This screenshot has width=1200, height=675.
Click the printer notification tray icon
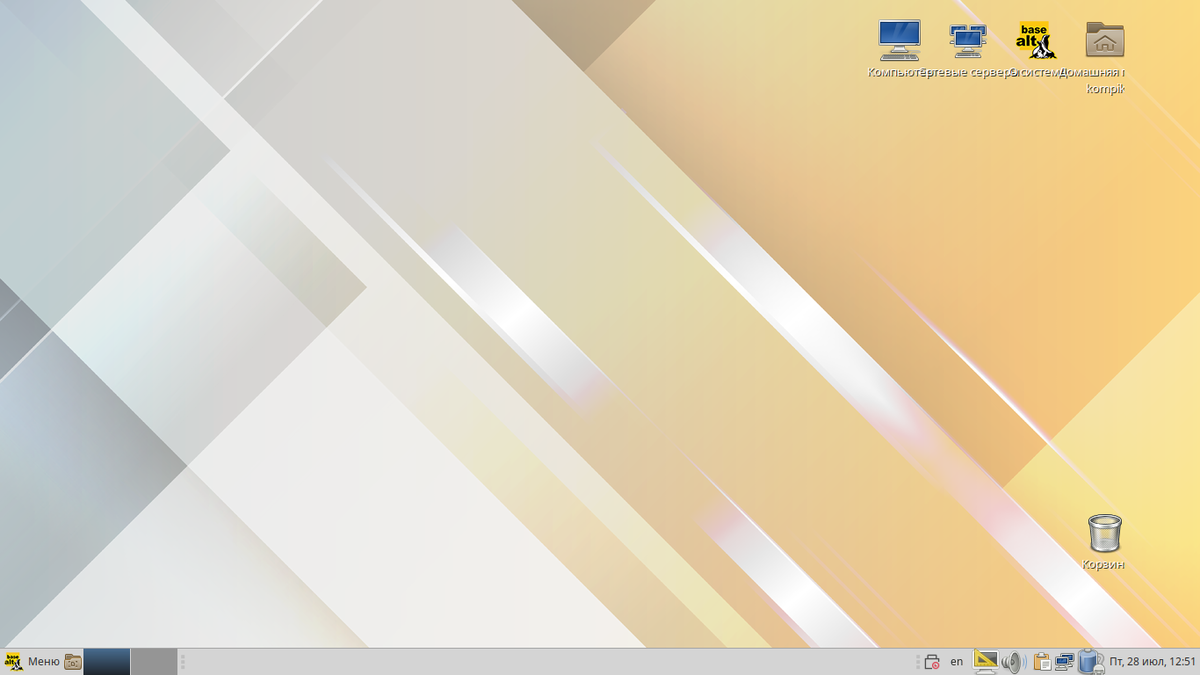[x=932, y=661]
